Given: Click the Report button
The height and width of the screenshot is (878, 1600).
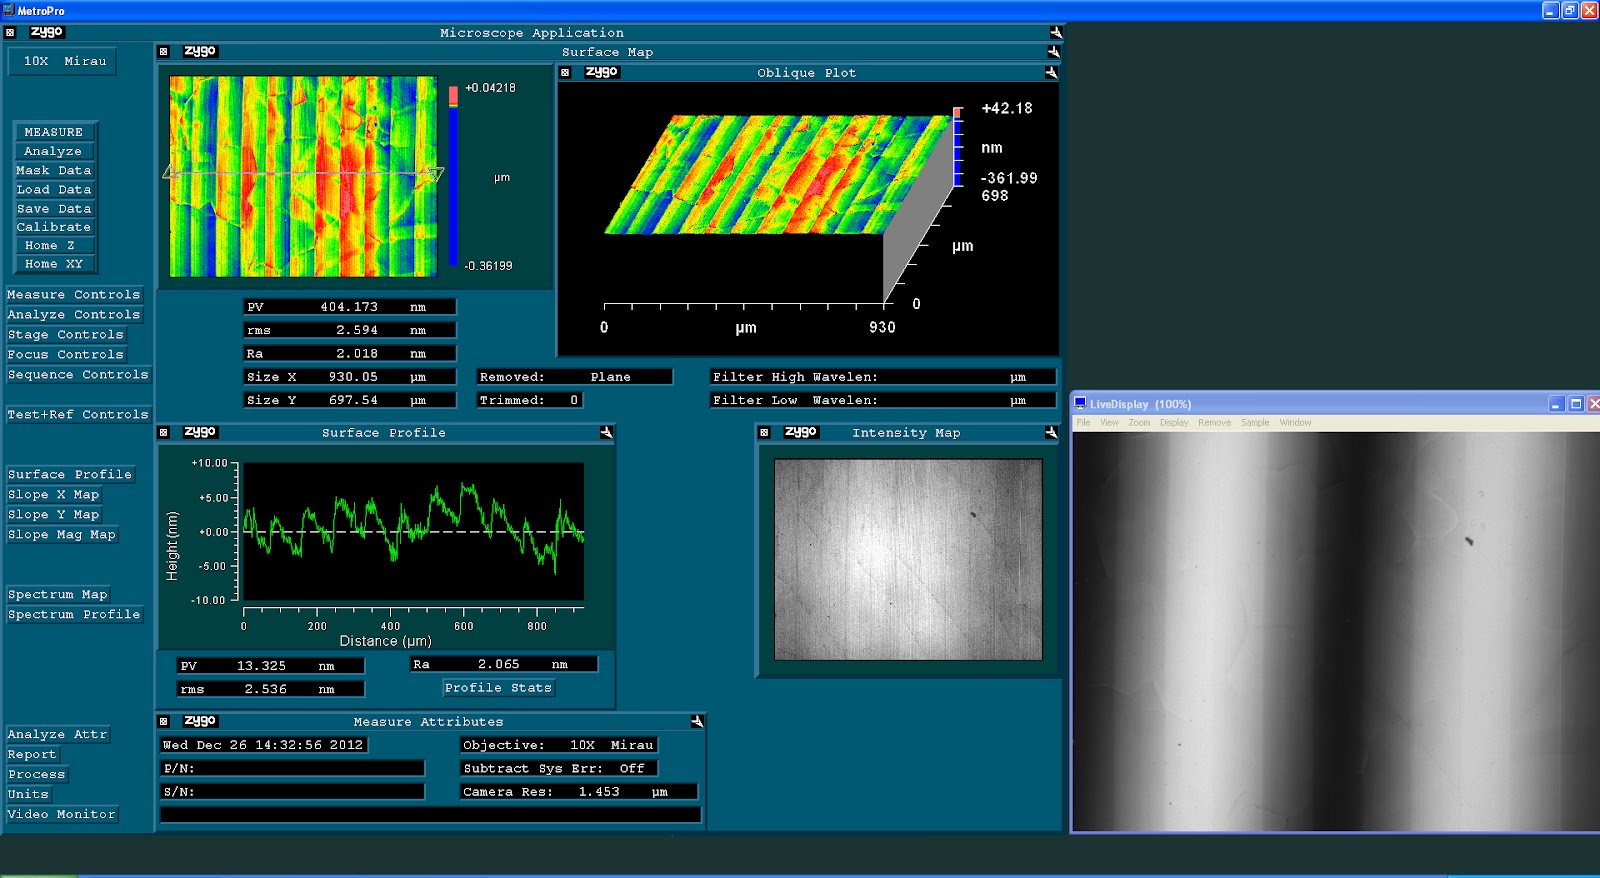Looking at the screenshot, I should point(33,755).
